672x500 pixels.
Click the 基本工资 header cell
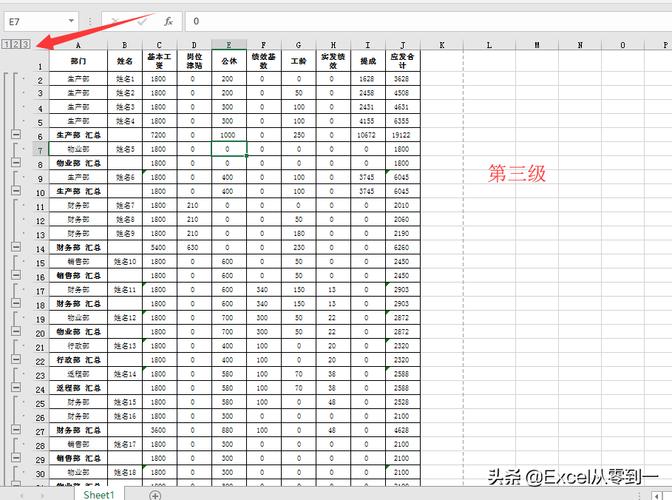[x=159, y=61]
